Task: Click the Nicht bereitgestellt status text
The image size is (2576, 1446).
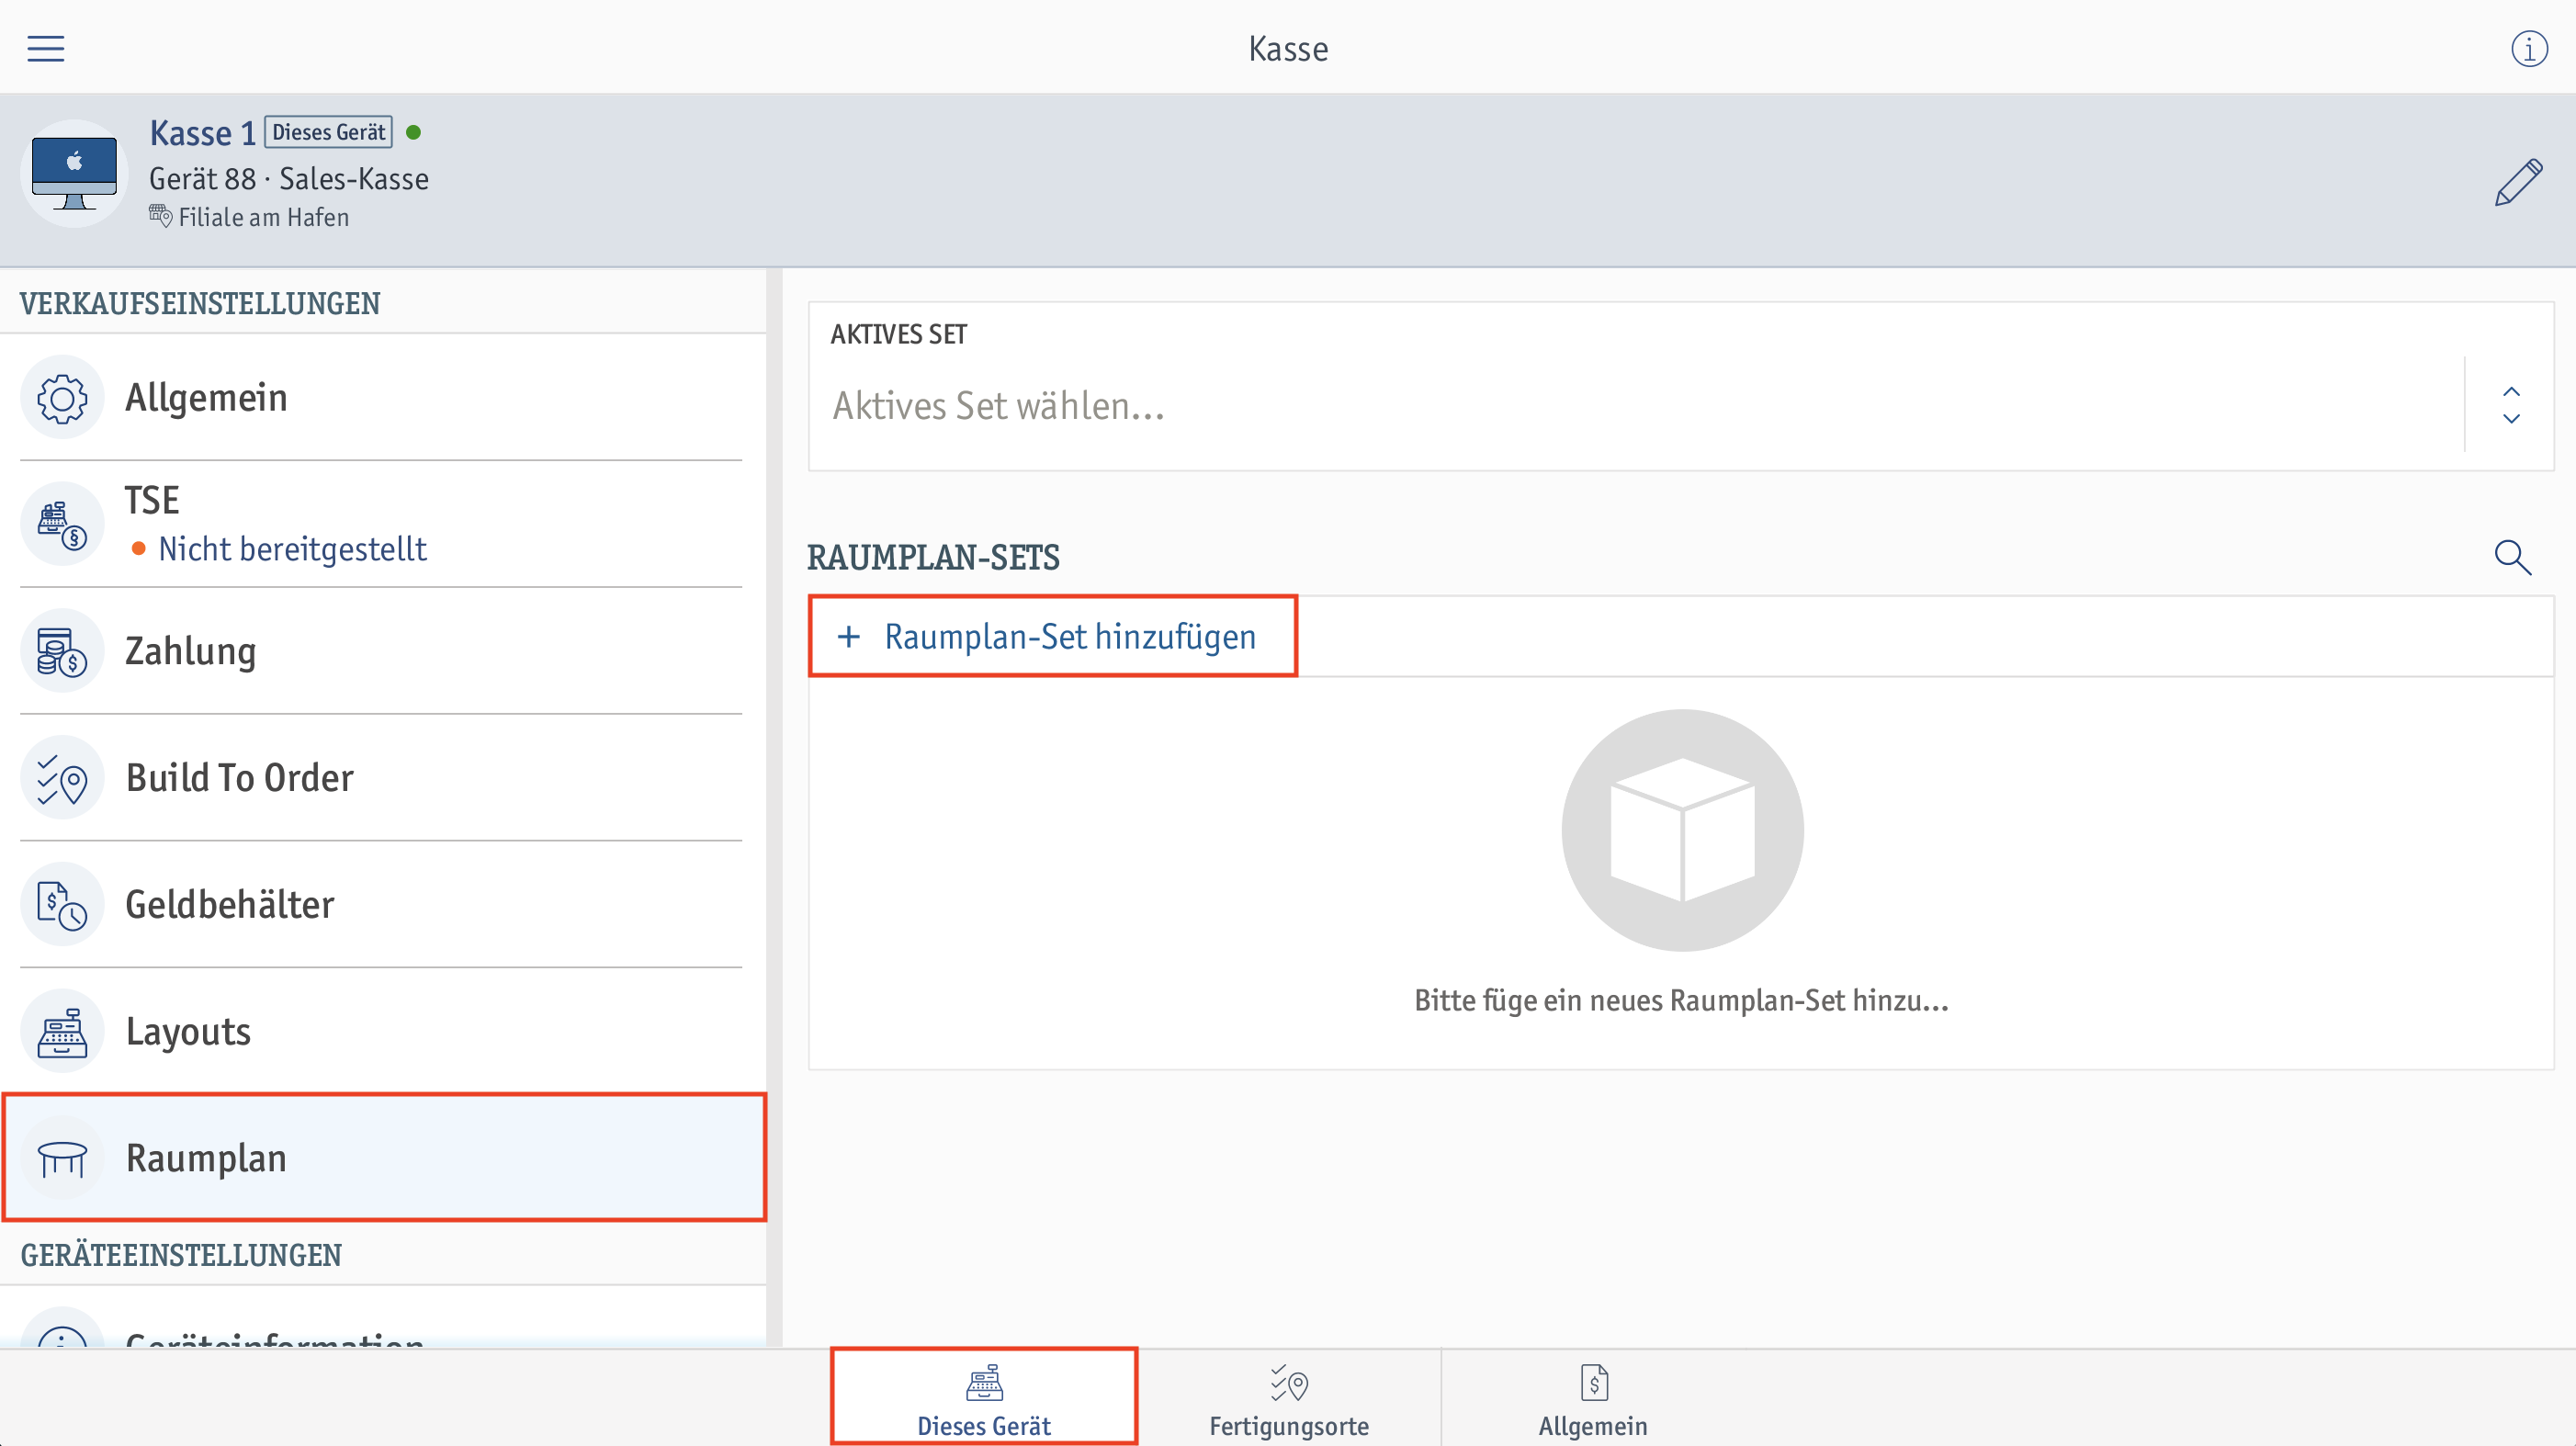Action: [x=293, y=549]
